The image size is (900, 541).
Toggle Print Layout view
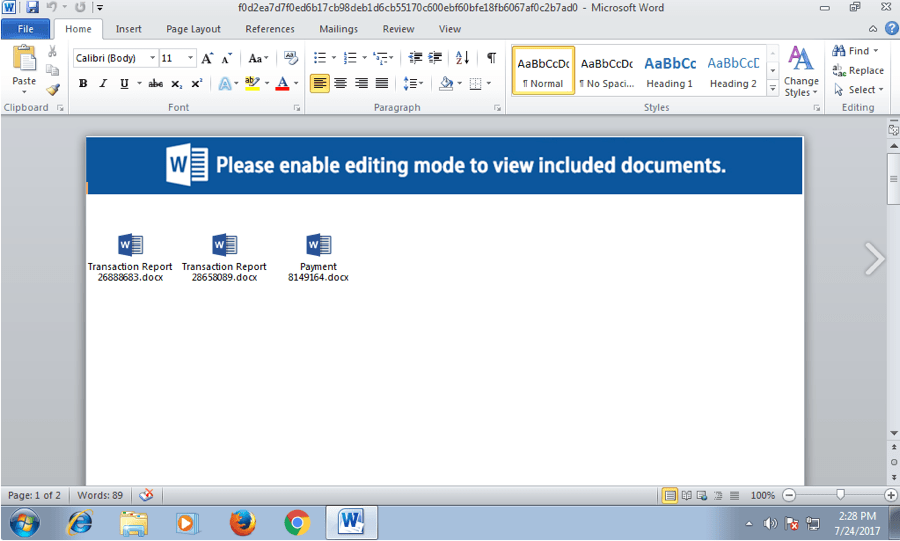[670, 496]
